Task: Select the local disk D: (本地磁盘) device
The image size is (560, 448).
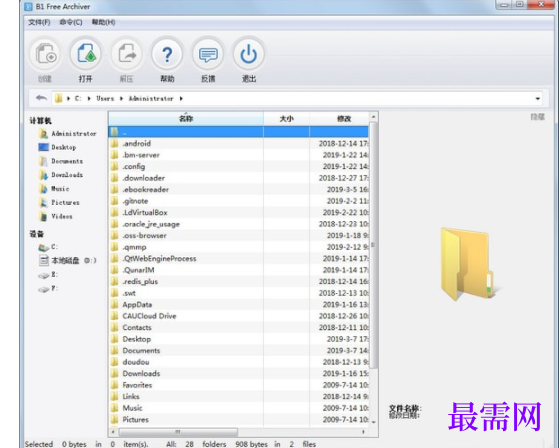Action: (67, 260)
